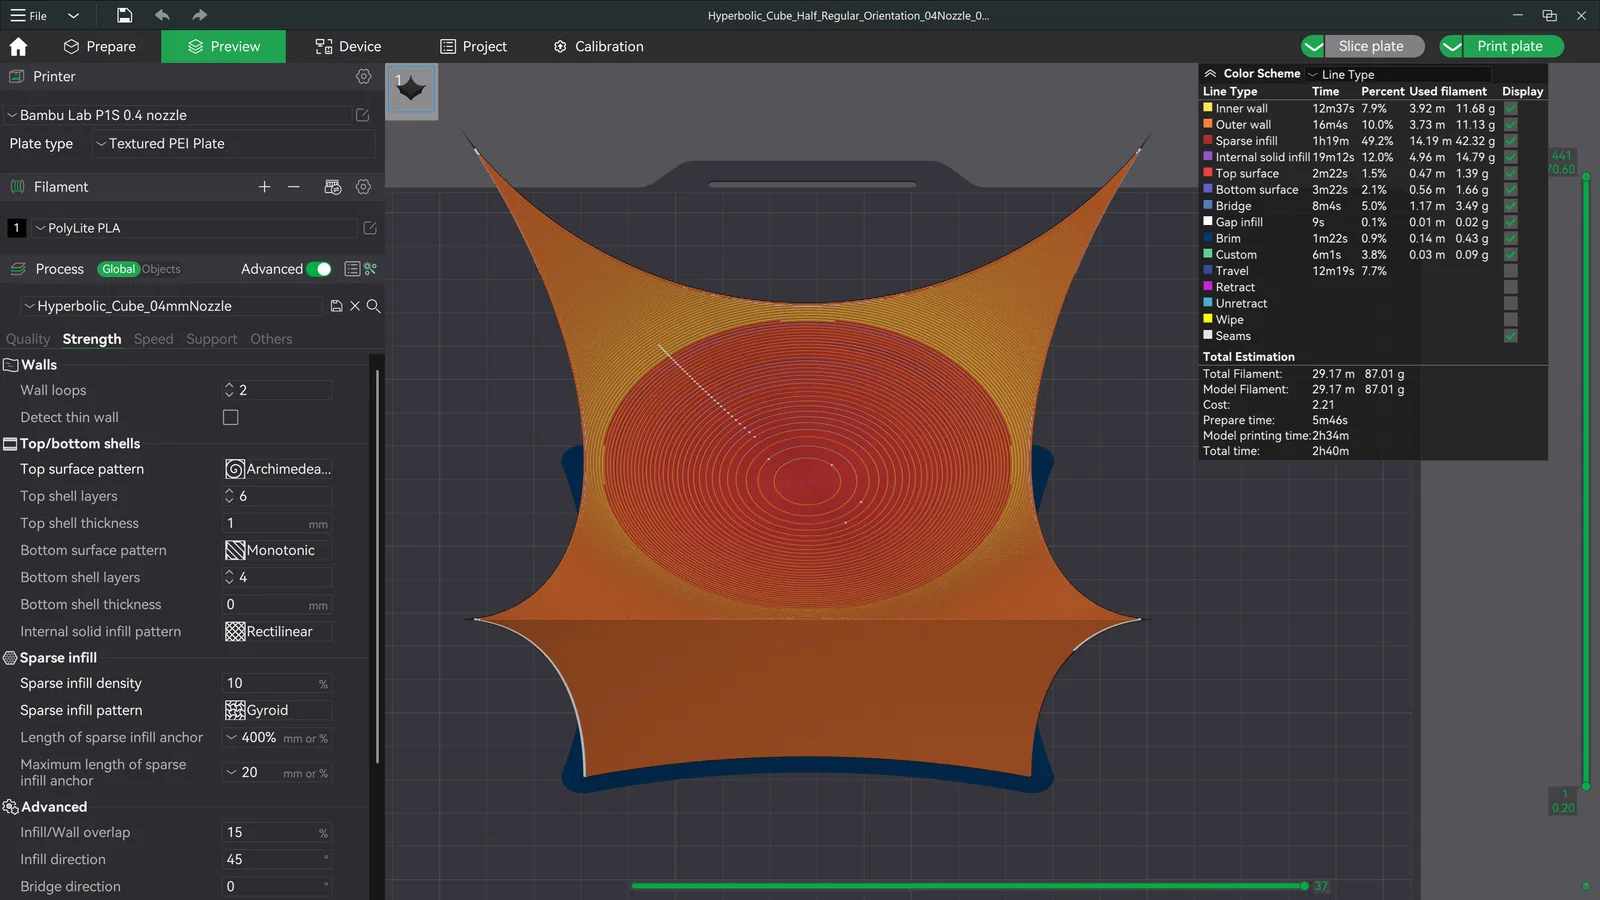Open the Sparse infill pattern dropdown
Image resolution: width=1600 pixels, height=900 pixels.
(278, 710)
